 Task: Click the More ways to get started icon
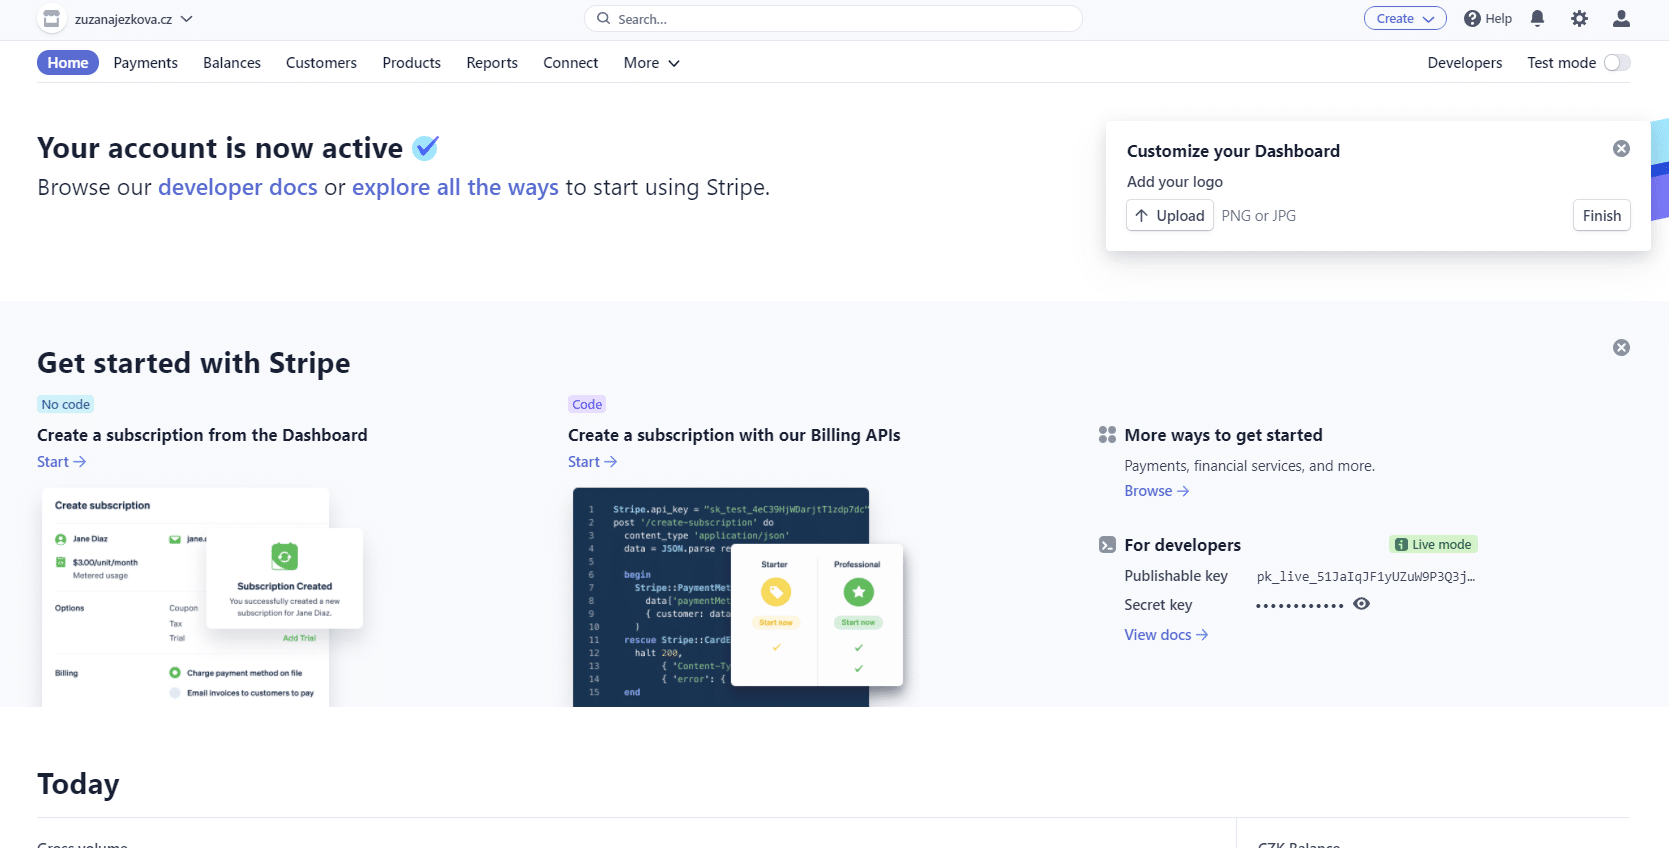click(x=1107, y=435)
